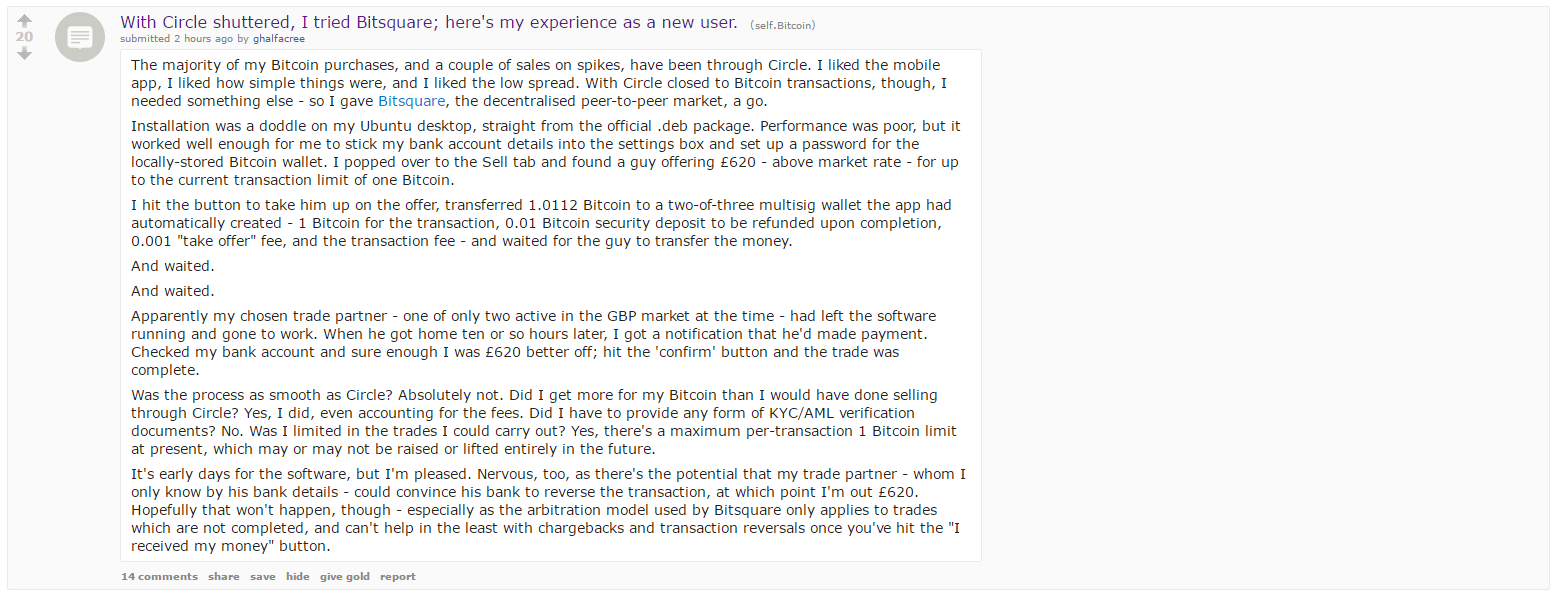Open the 14 comments link
1559x599 pixels.
coord(159,577)
